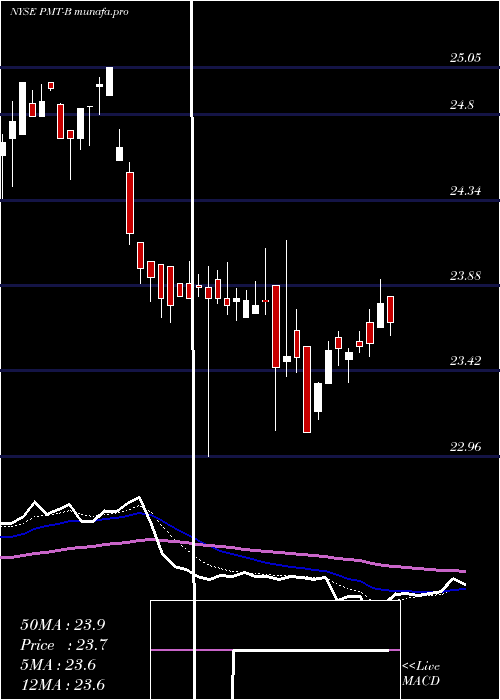Image resolution: width=500 pixels, height=700 pixels.
Task: Click the <<Live MACD label
Action: point(421,674)
